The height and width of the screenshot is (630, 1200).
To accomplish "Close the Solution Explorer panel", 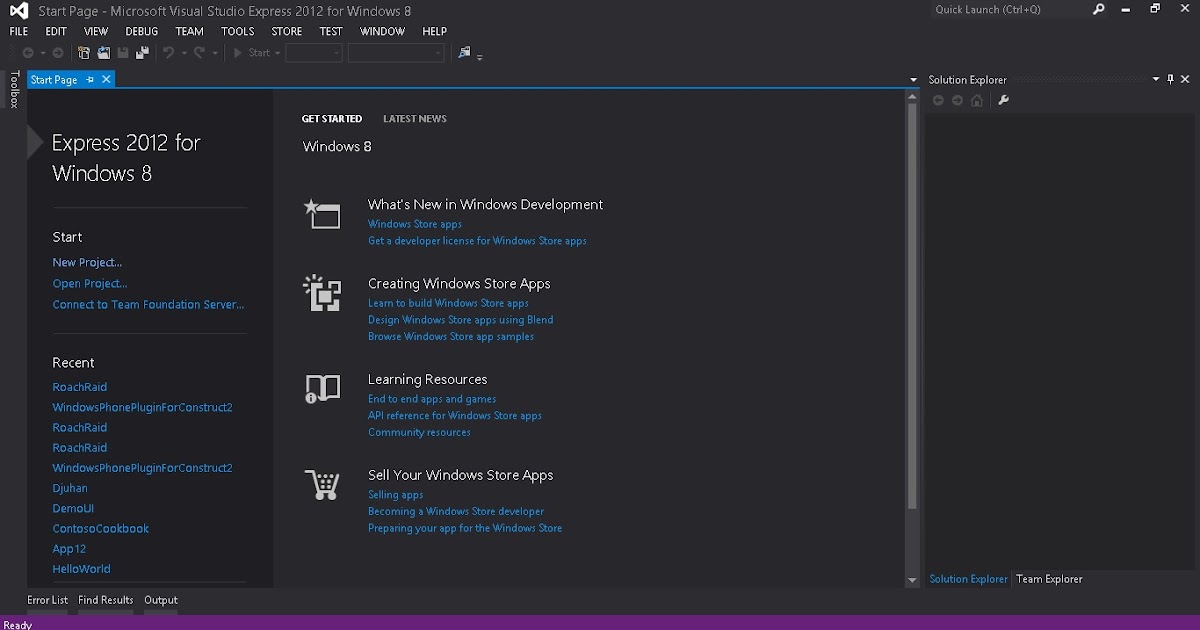I will (x=1187, y=79).
